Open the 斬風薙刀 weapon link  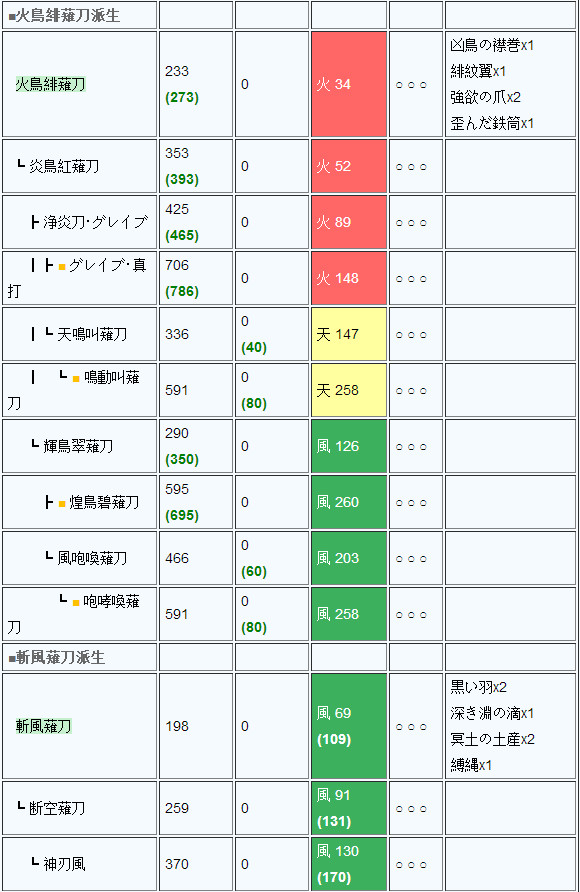[x=44, y=726]
